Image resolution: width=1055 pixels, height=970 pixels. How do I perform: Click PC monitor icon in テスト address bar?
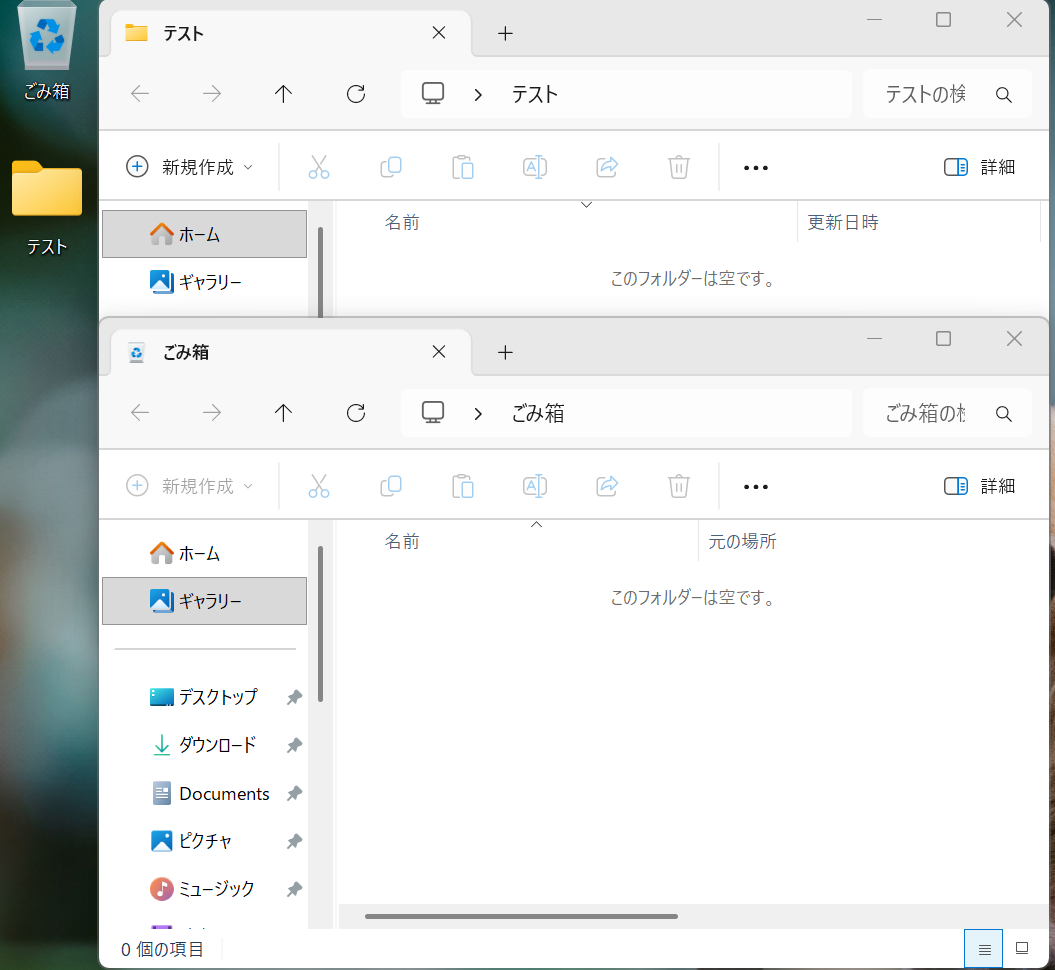[433, 94]
